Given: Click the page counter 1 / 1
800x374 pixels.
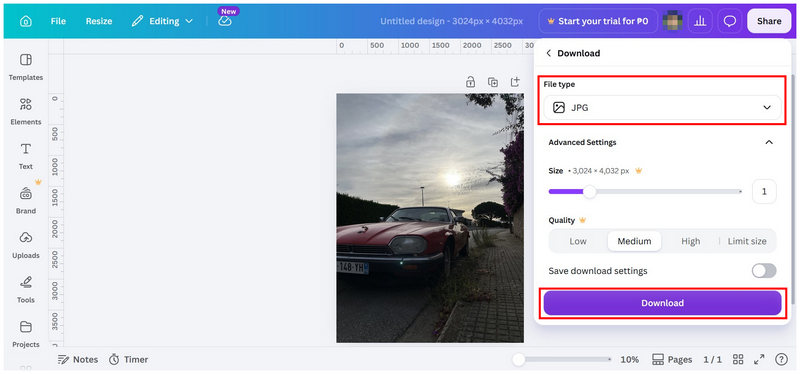Looking at the screenshot, I should point(712,360).
